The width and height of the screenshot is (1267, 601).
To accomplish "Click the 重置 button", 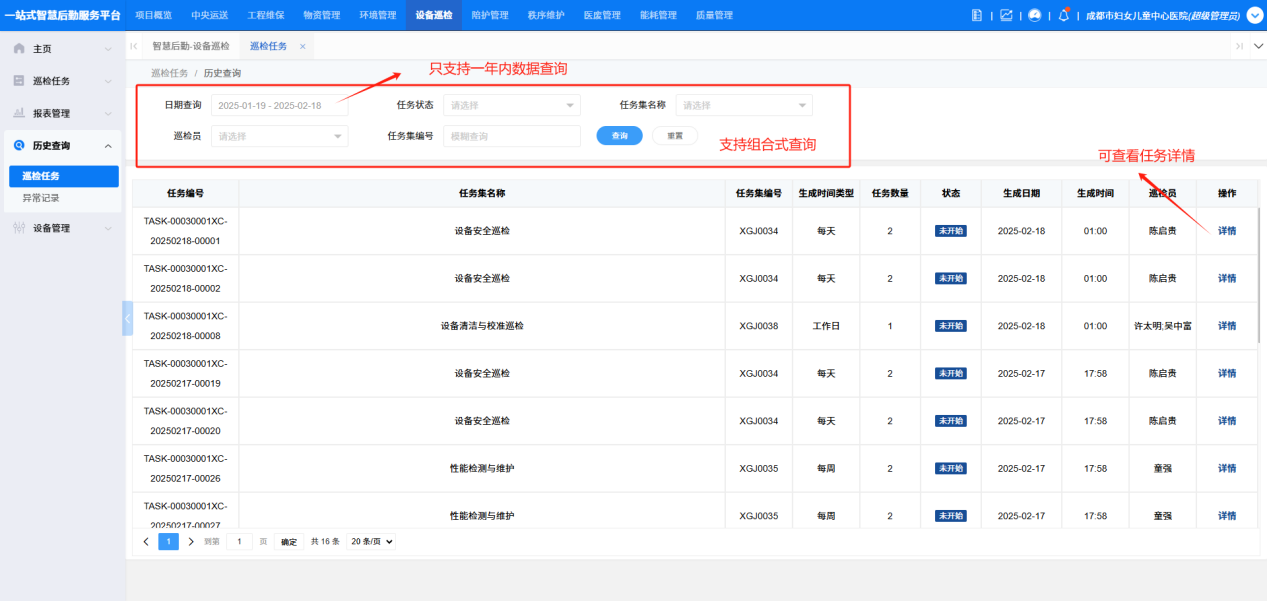I will (x=675, y=135).
